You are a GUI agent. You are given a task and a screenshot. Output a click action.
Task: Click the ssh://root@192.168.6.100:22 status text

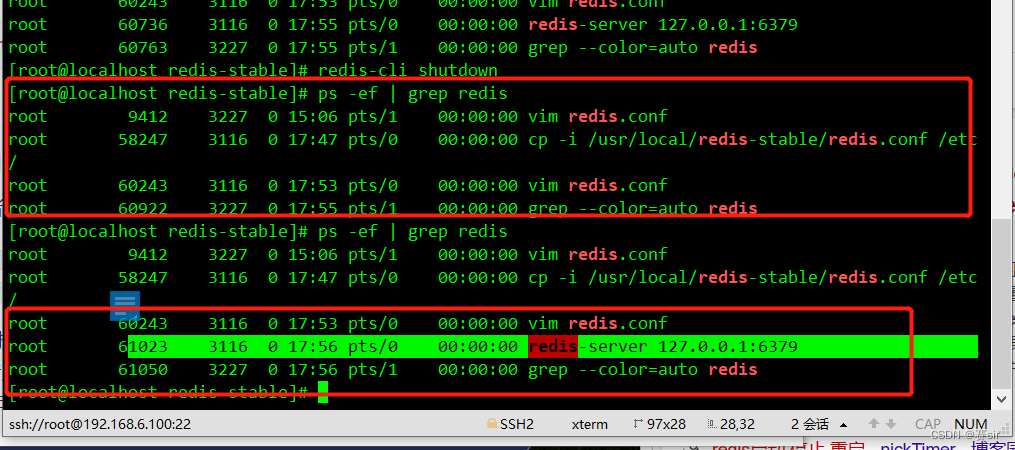[x=100, y=424]
